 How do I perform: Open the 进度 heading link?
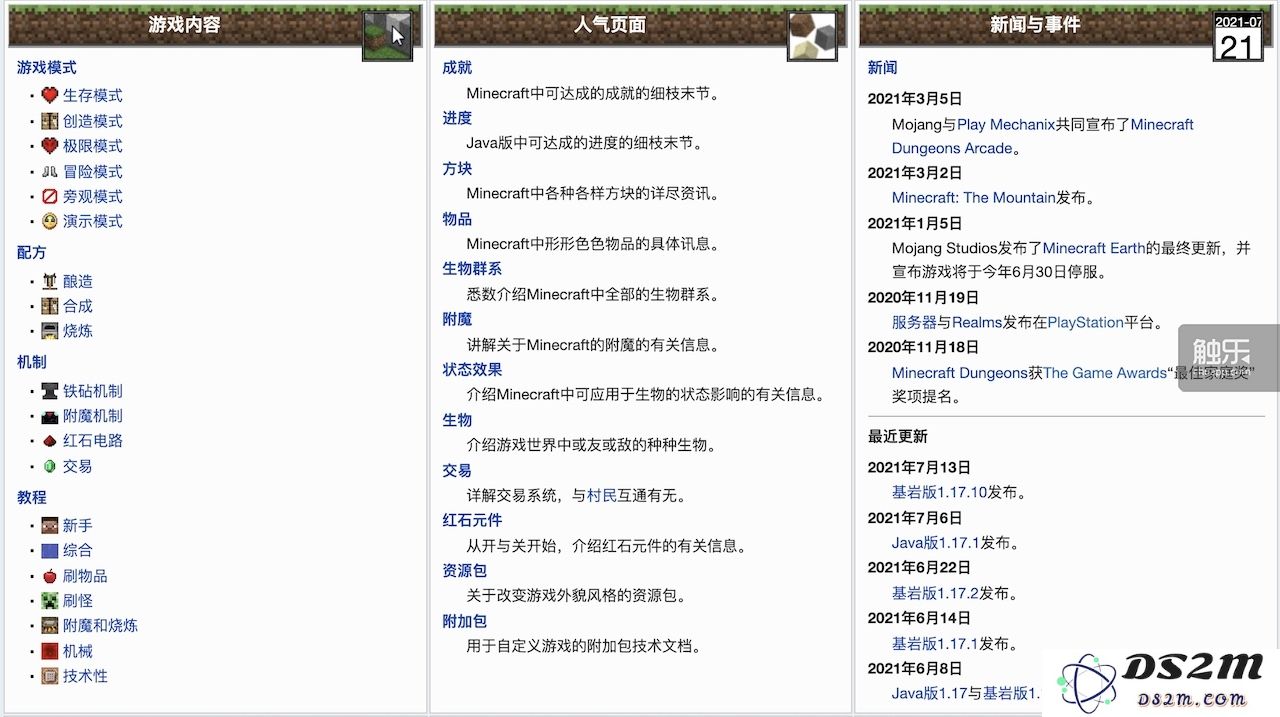(x=457, y=118)
